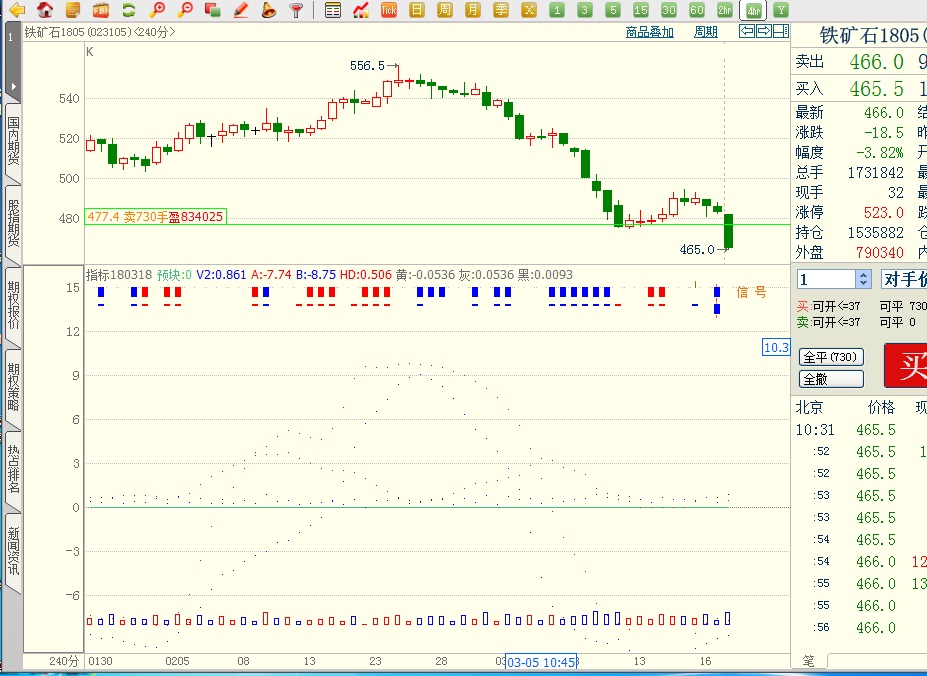Switch to daily 日 K-line period
The height and width of the screenshot is (676, 927).
point(417,10)
